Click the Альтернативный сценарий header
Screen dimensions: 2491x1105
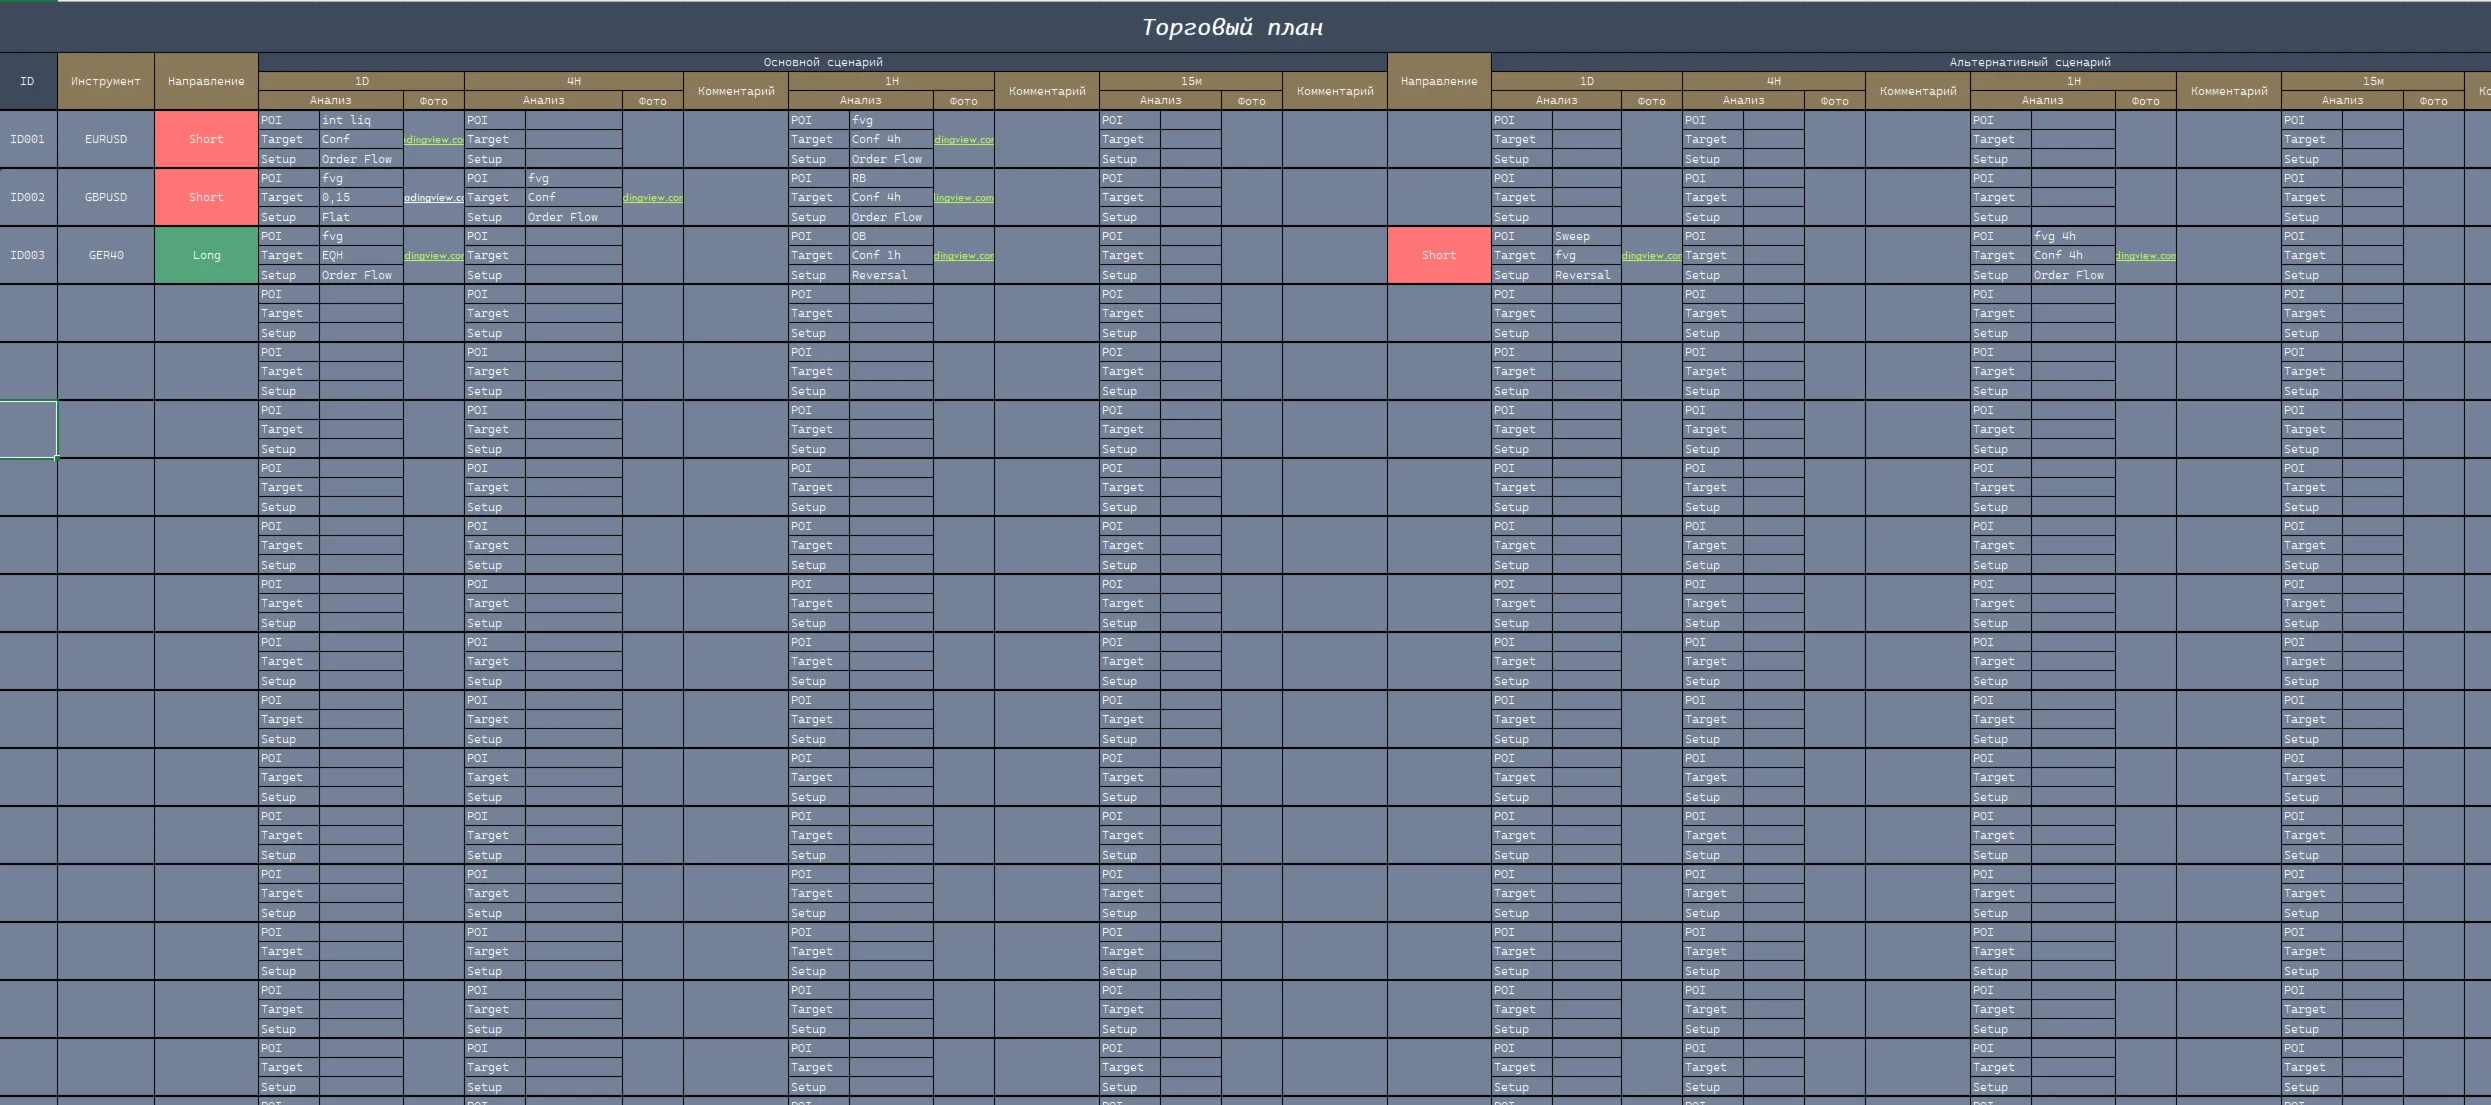[2029, 62]
